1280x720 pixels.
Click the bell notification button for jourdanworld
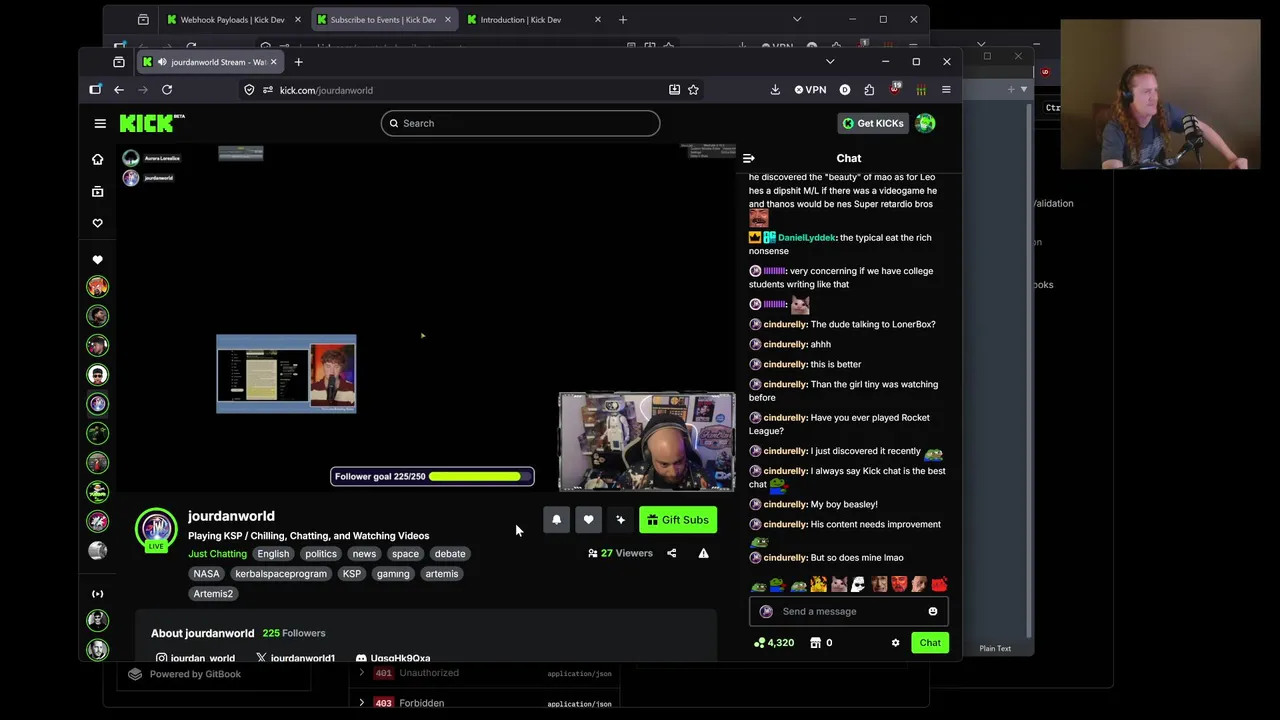[557, 520]
